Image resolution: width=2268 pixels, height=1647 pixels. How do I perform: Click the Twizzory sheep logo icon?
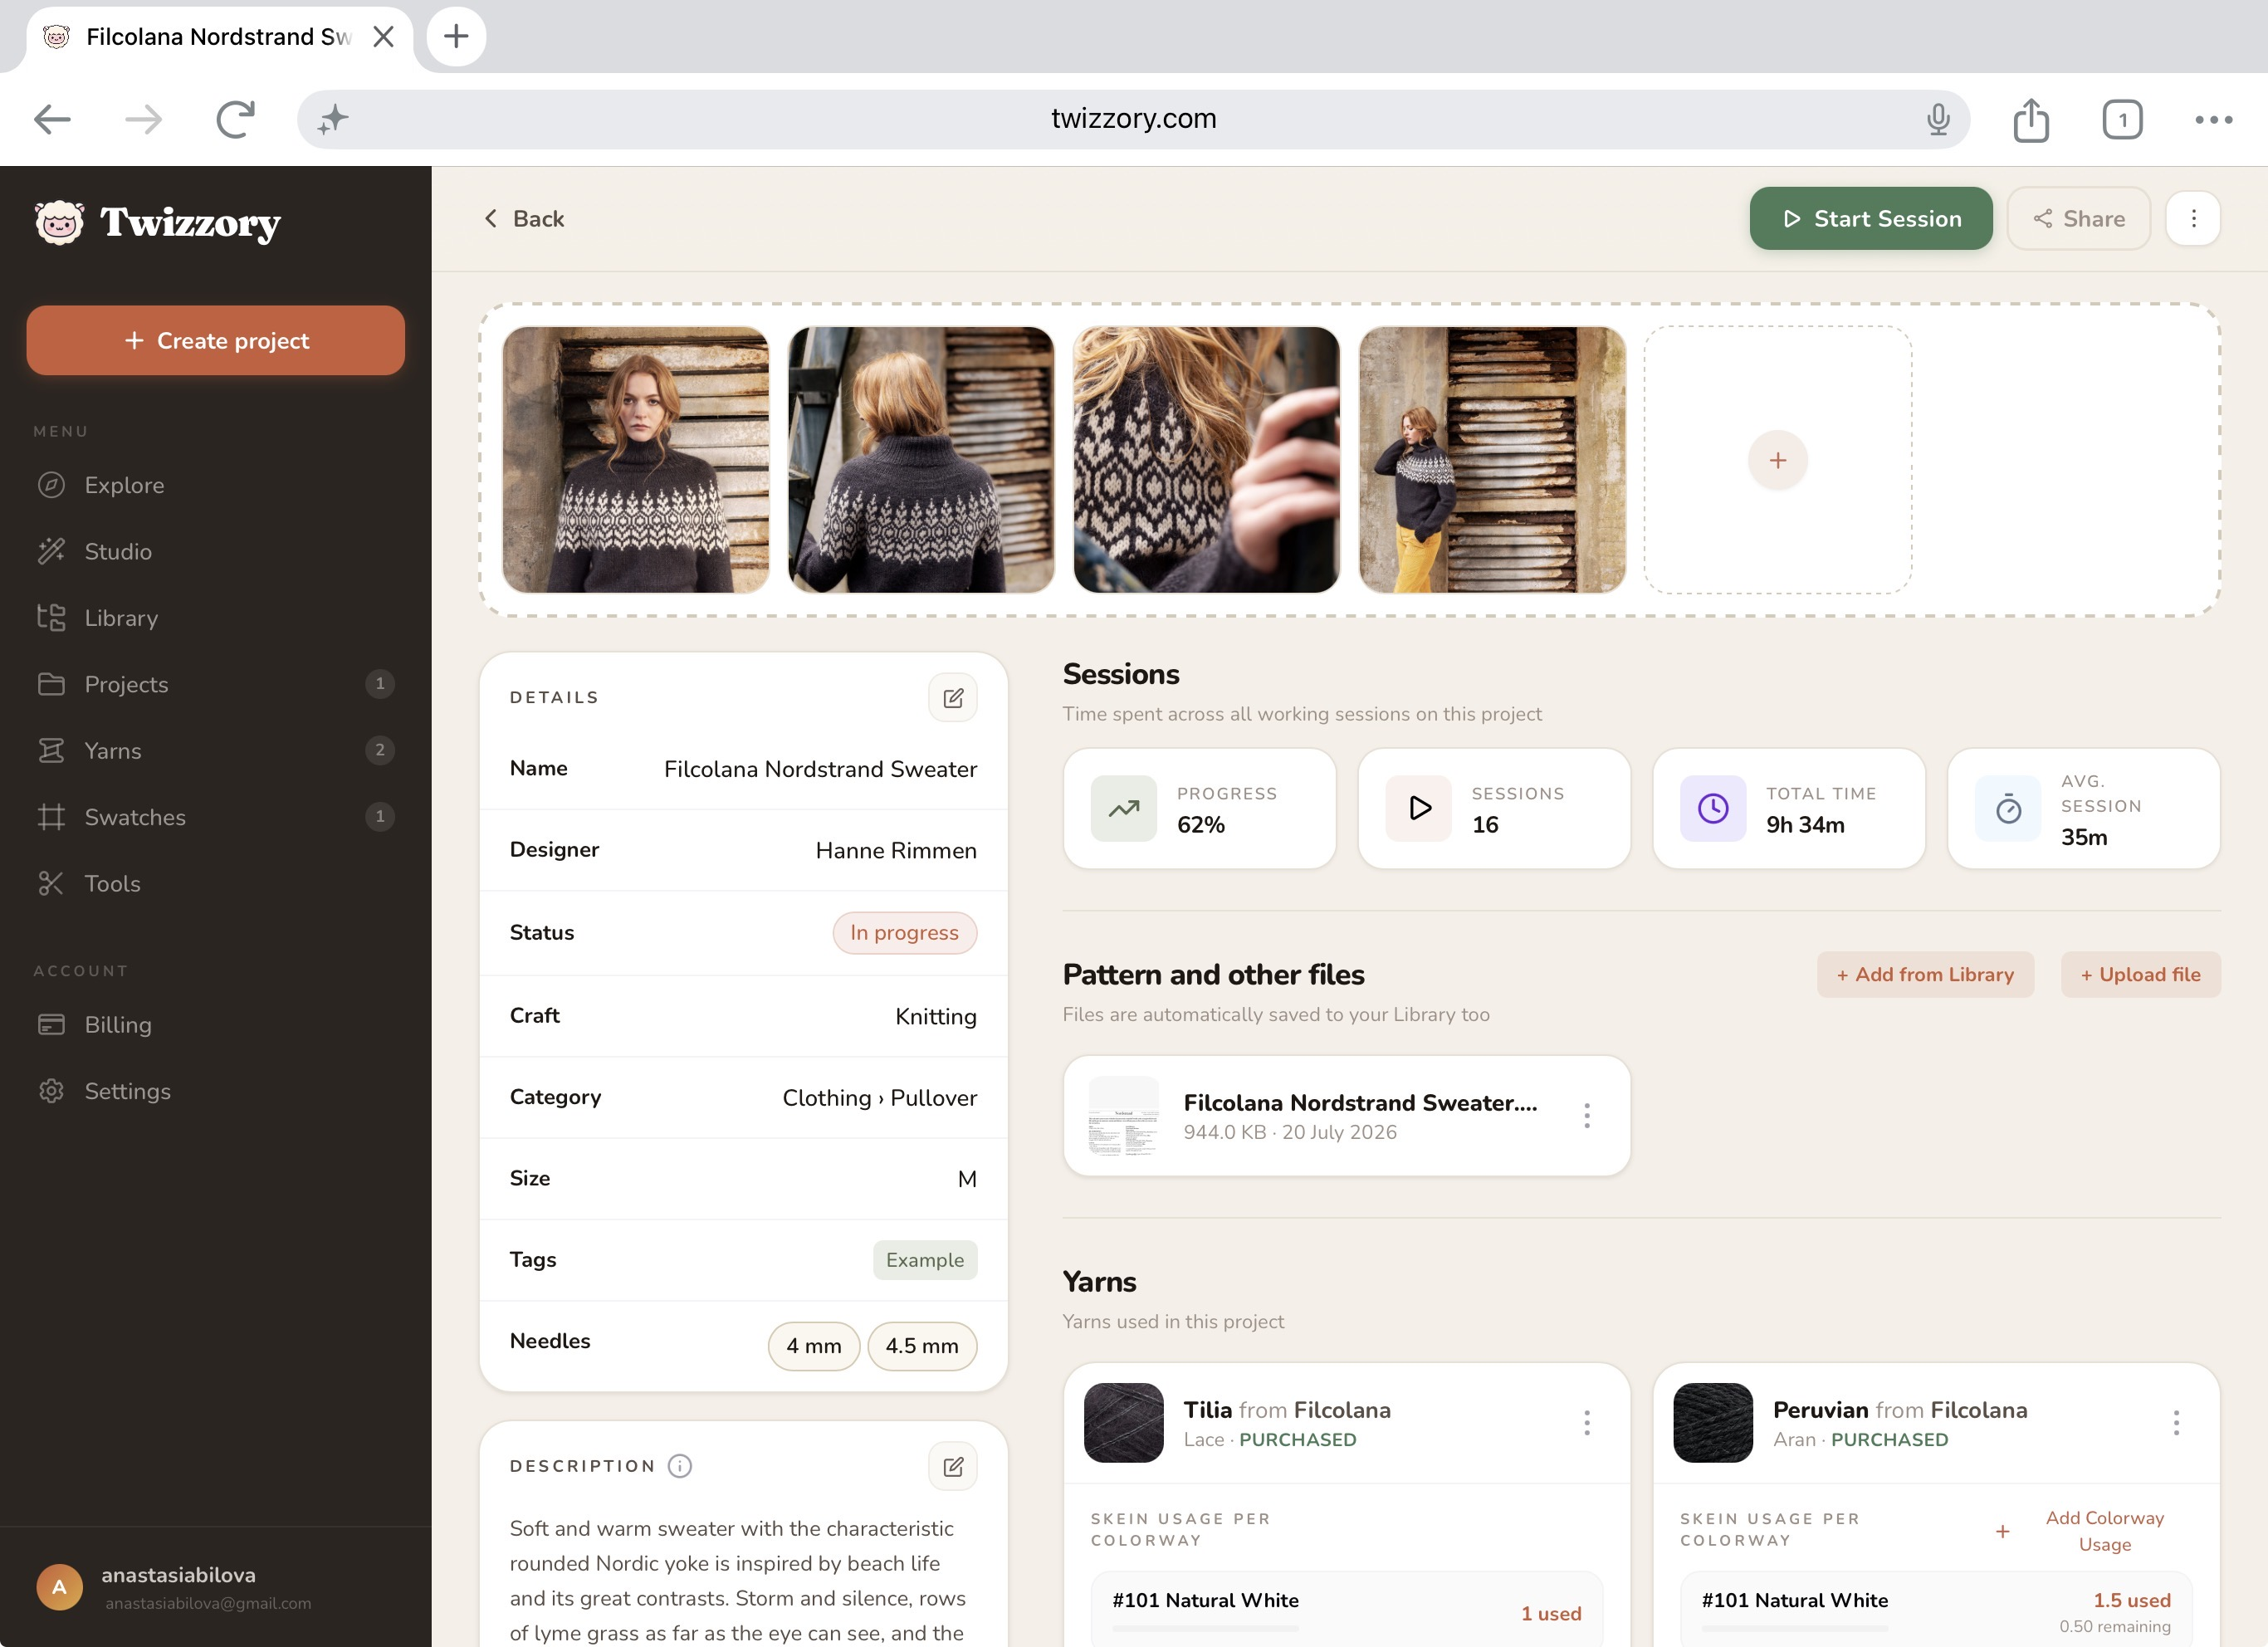point(59,222)
